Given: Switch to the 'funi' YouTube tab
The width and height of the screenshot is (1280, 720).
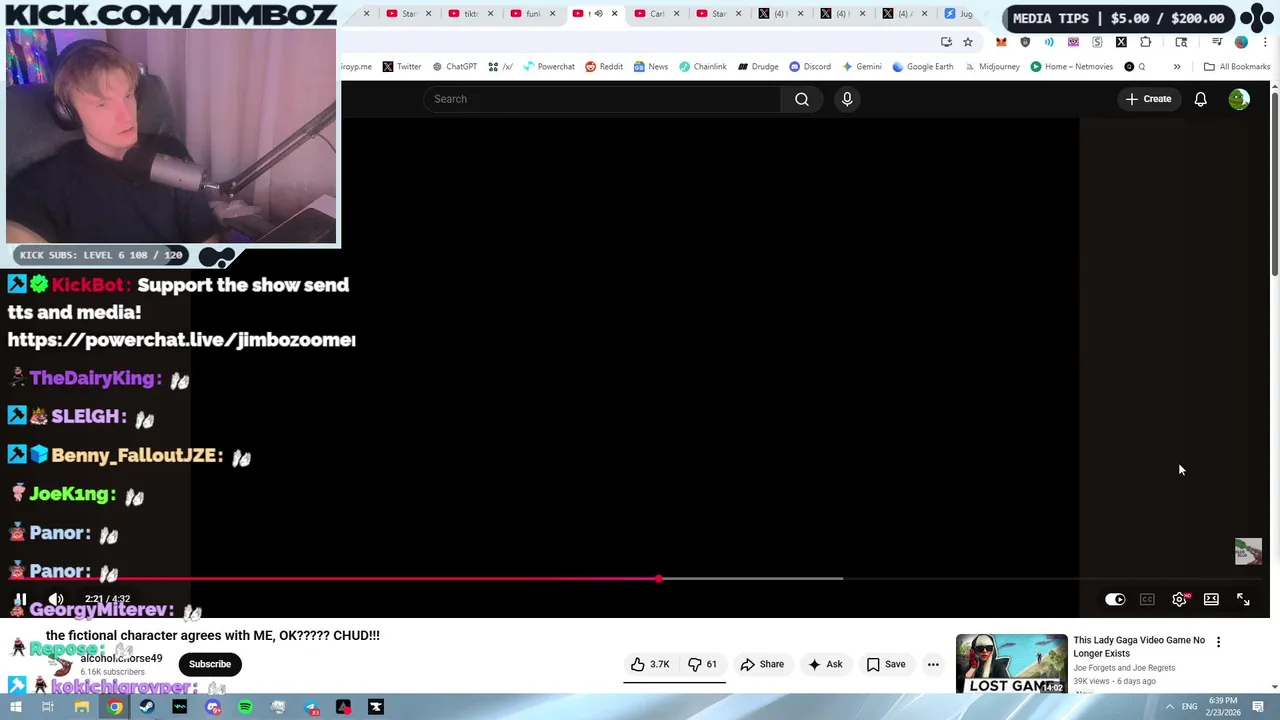Looking at the screenshot, I should (526, 14).
